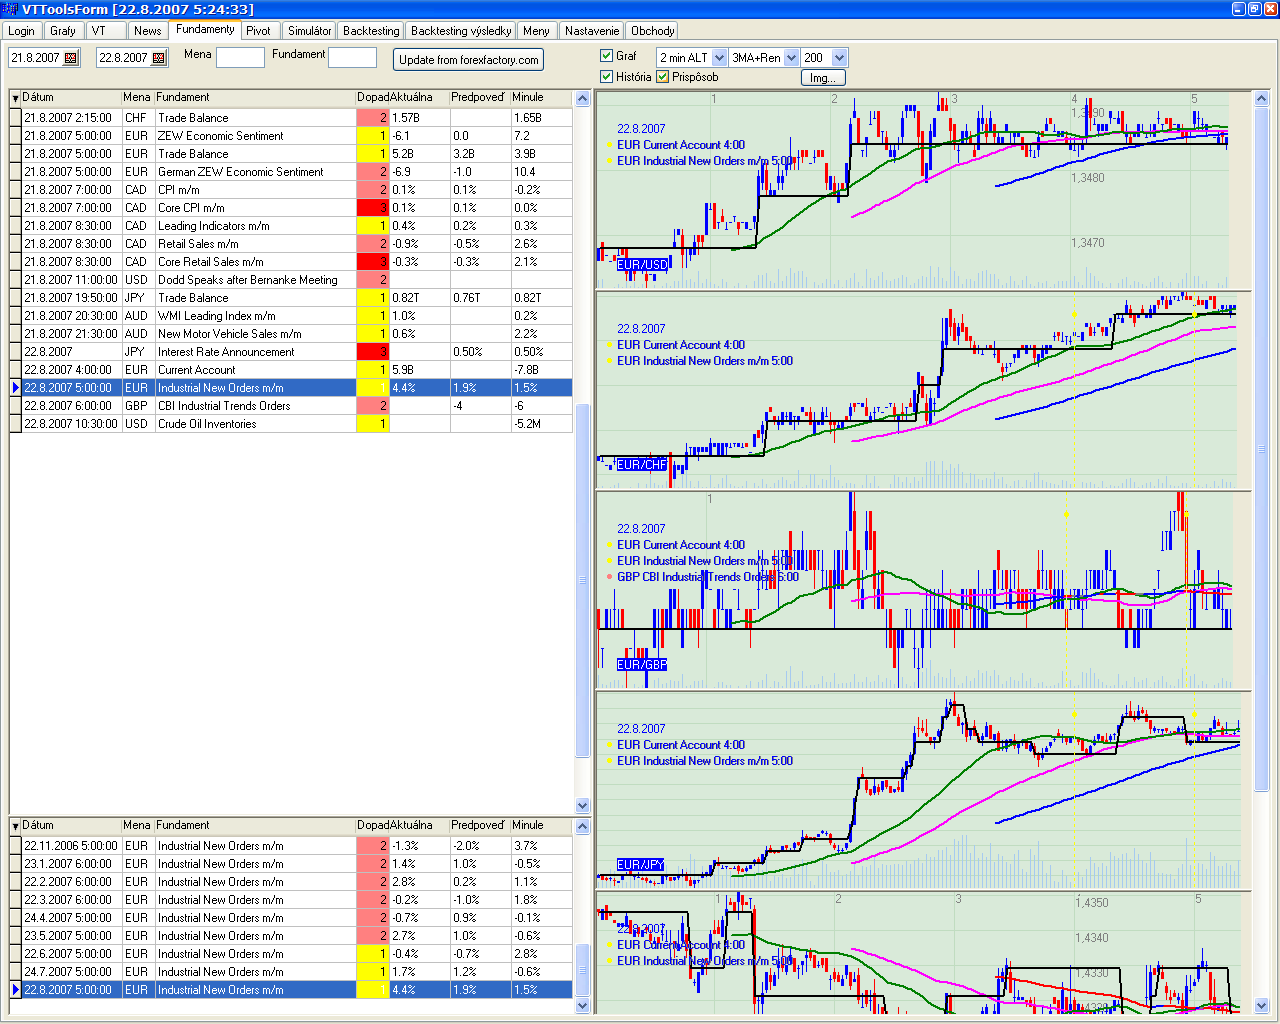Open the 200 bars count dropdown
Screen dimensions: 1280x1024
pos(839,58)
